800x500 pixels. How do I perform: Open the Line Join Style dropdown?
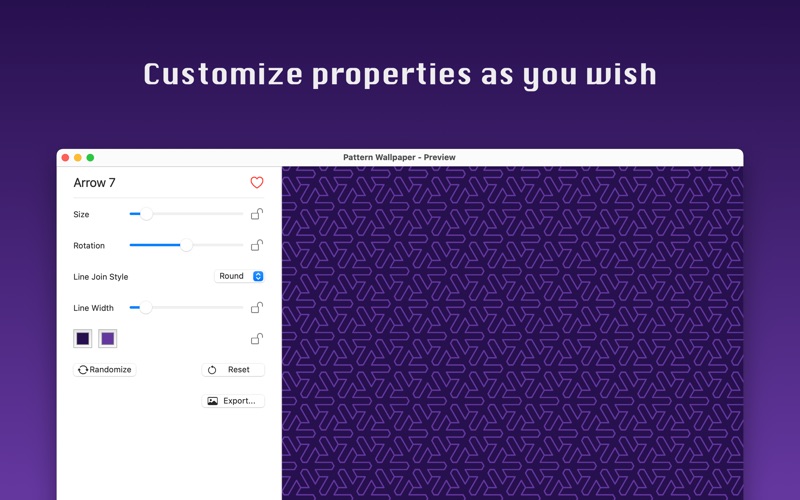coord(239,276)
